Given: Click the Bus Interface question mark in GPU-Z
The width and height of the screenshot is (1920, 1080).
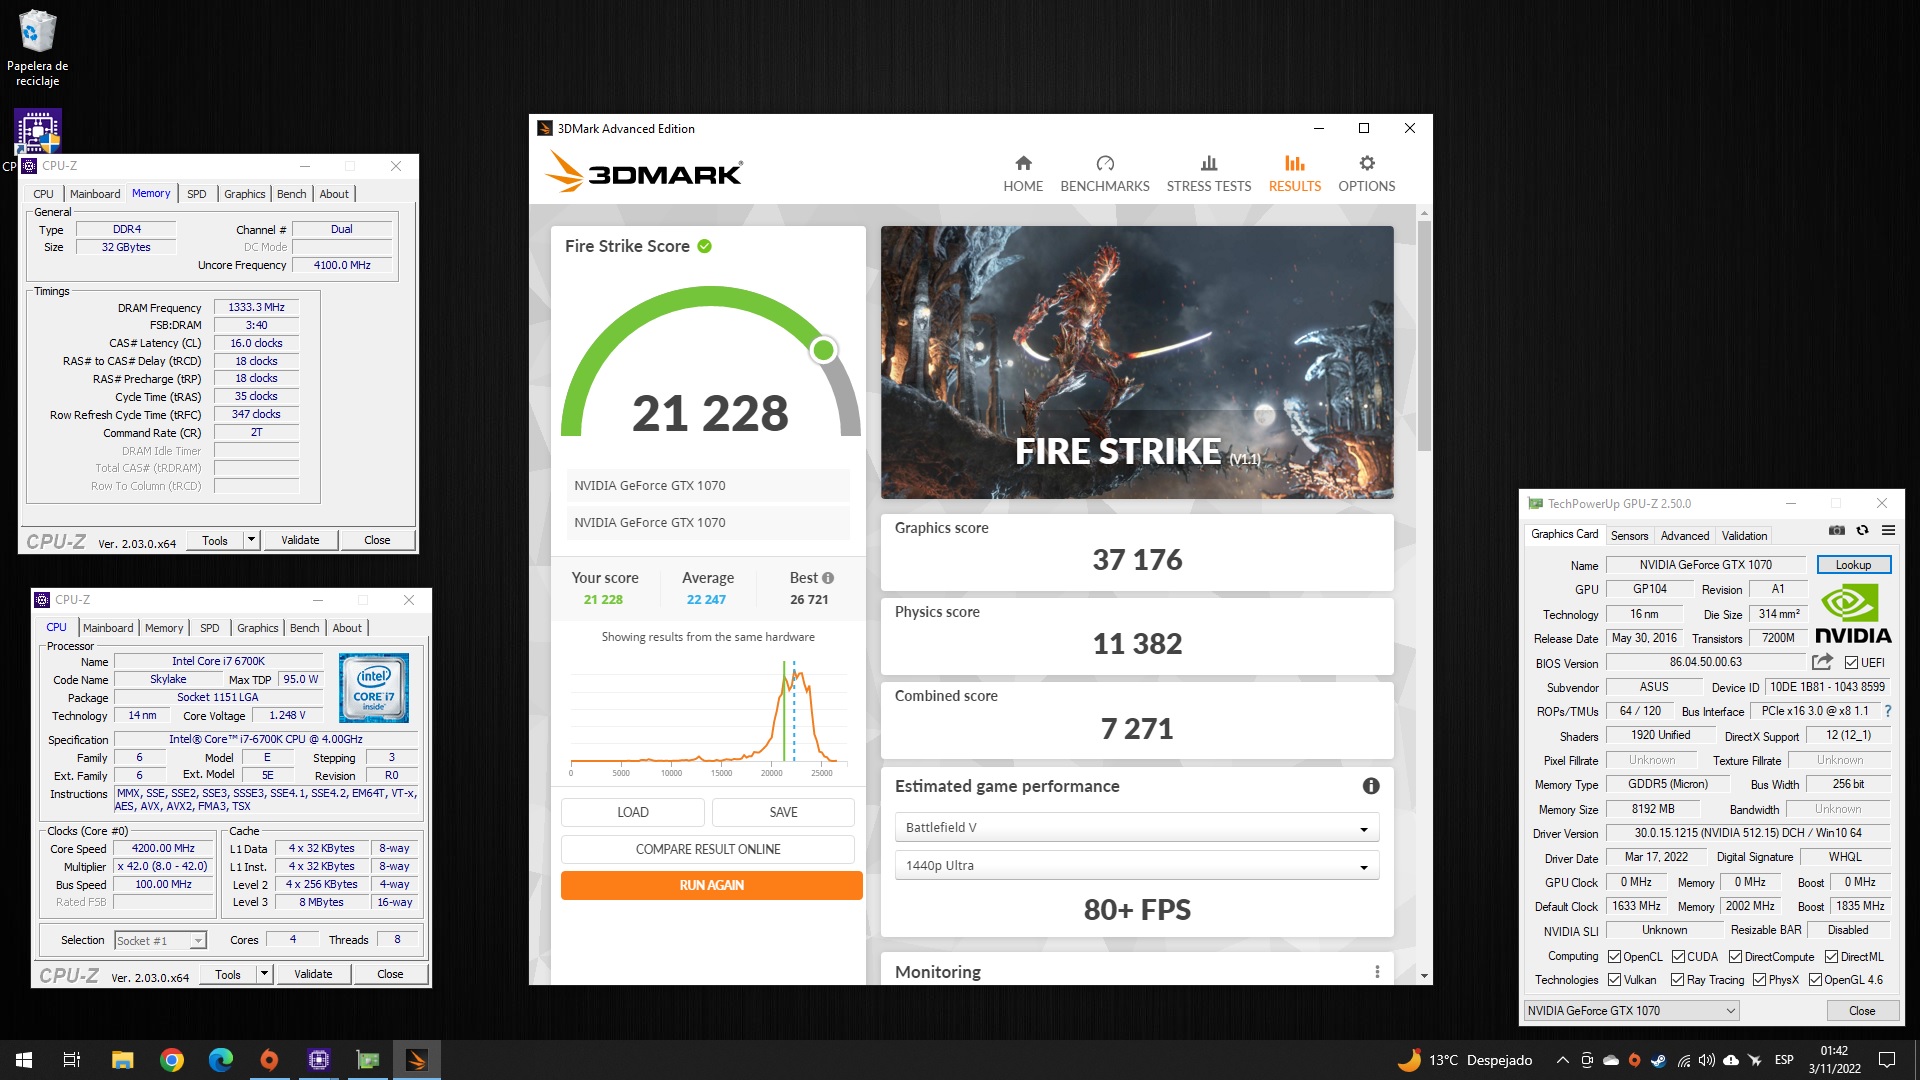Looking at the screenshot, I should (x=1888, y=711).
